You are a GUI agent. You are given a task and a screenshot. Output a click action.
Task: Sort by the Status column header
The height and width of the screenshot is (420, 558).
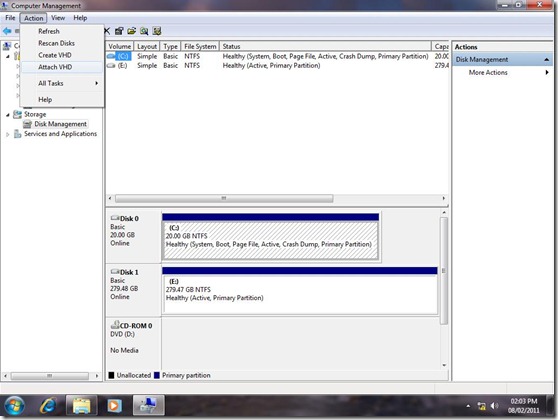pyautogui.click(x=325, y=46)
